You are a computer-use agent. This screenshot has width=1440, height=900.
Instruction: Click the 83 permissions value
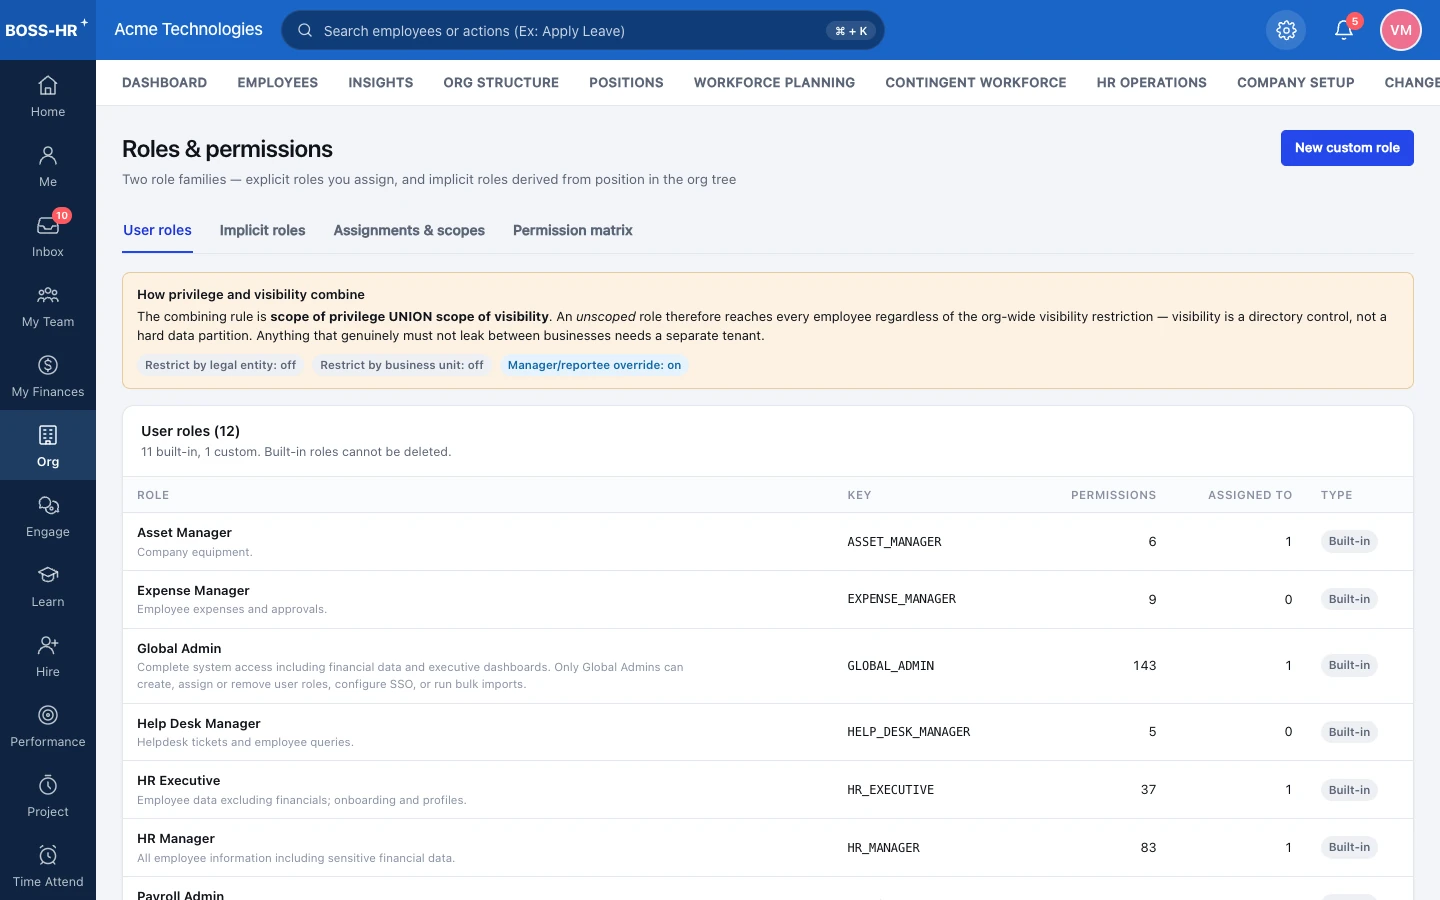(x=1148, y=848)
